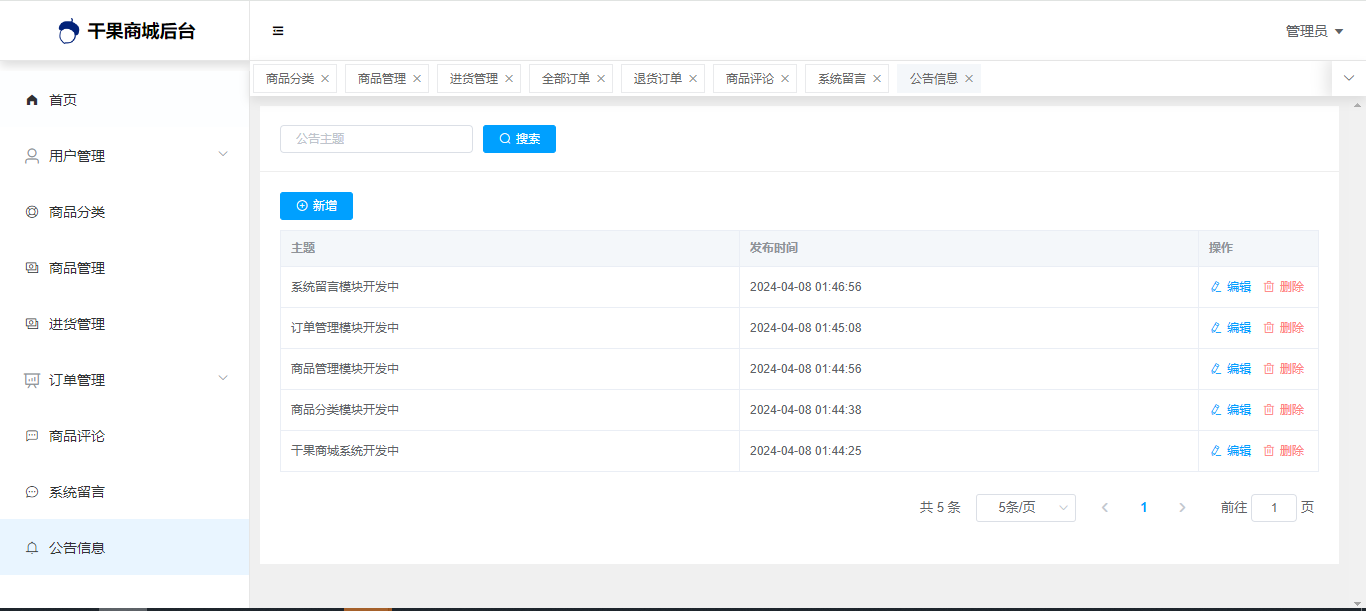Close the 公告信息 tab
1366x611 pixels.
[969, 79]
